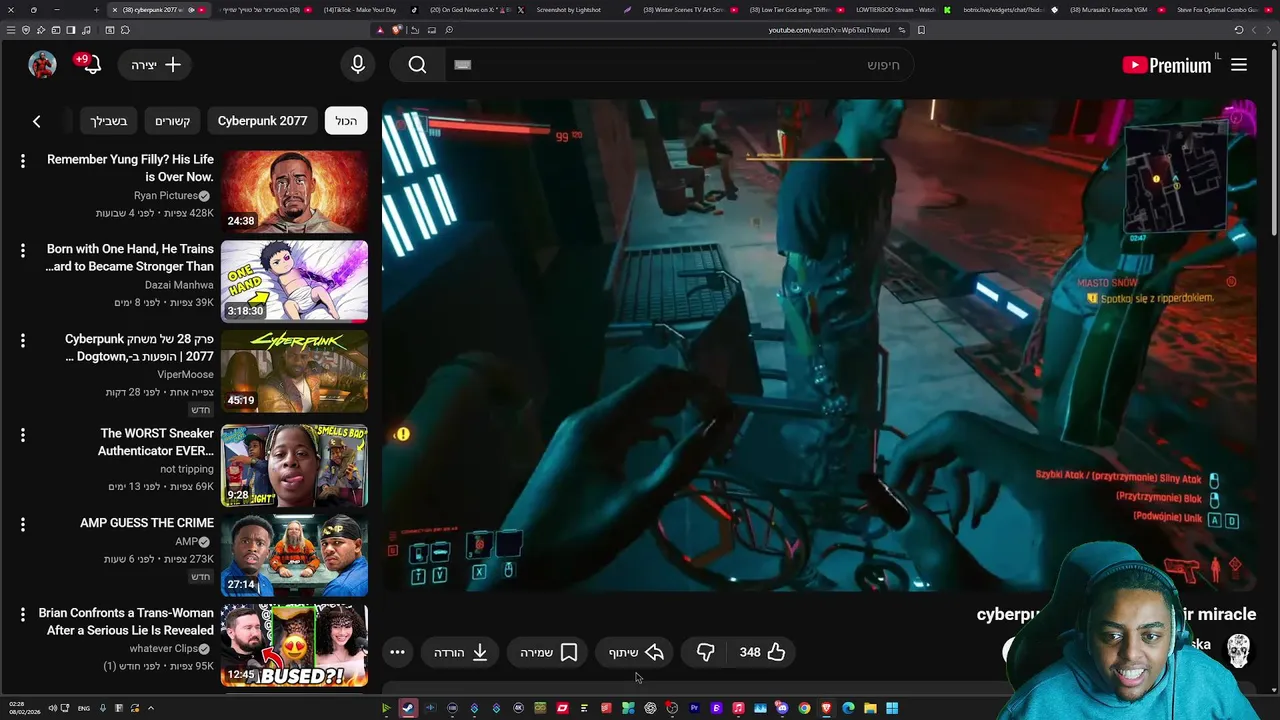Reload the page from the browser toolbar

click(1239, 30)
